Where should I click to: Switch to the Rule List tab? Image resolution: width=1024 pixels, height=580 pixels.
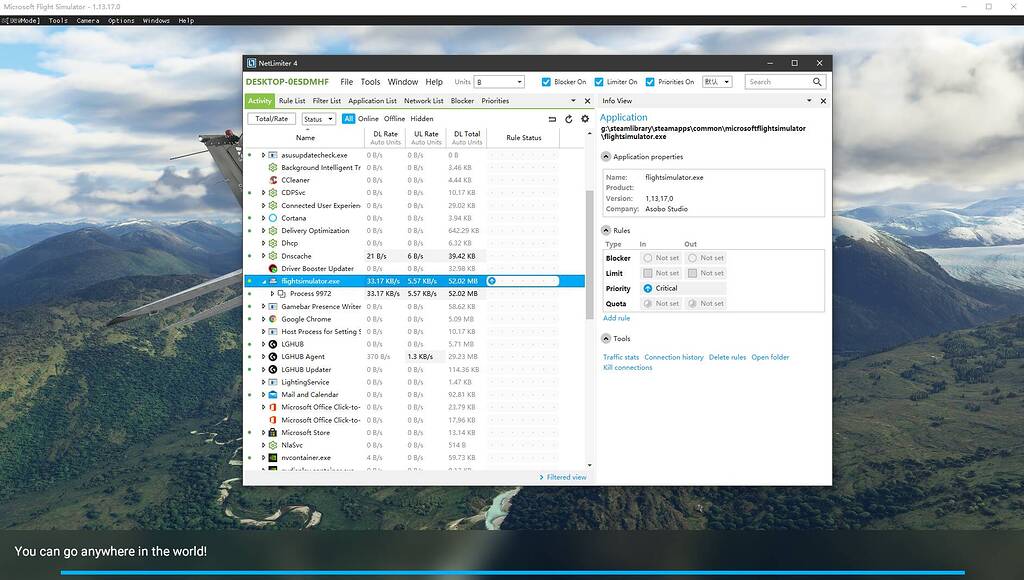(291, 100)
